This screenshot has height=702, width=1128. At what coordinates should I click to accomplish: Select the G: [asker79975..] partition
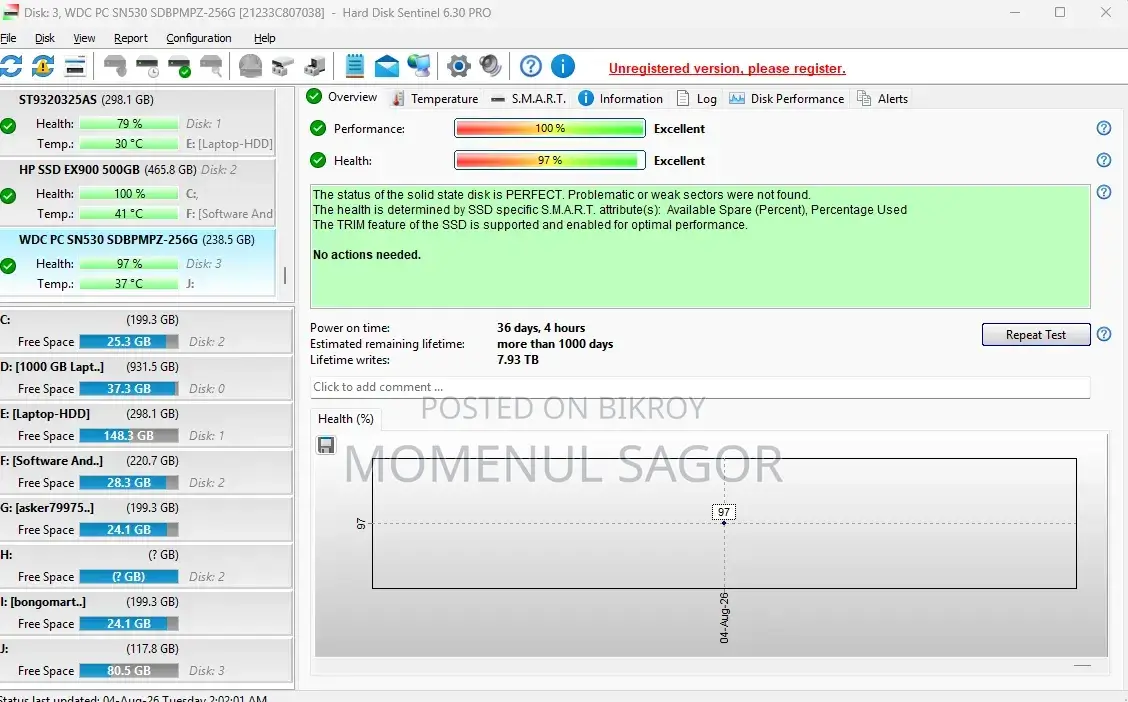146,518
